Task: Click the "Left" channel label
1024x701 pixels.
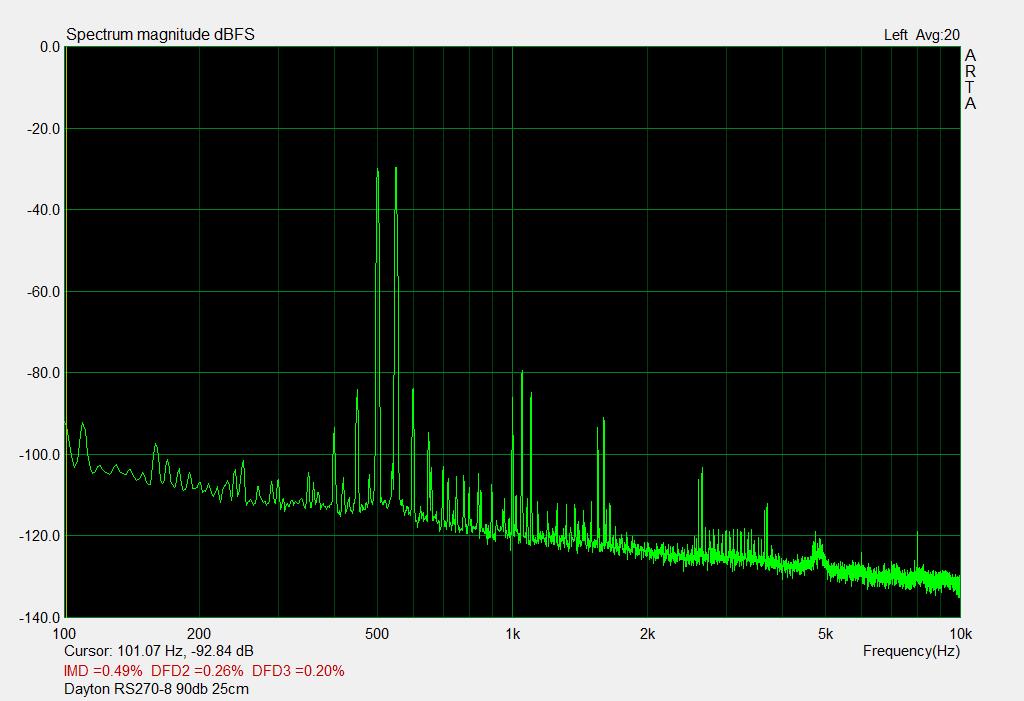Action: click(x=896, y=35)
